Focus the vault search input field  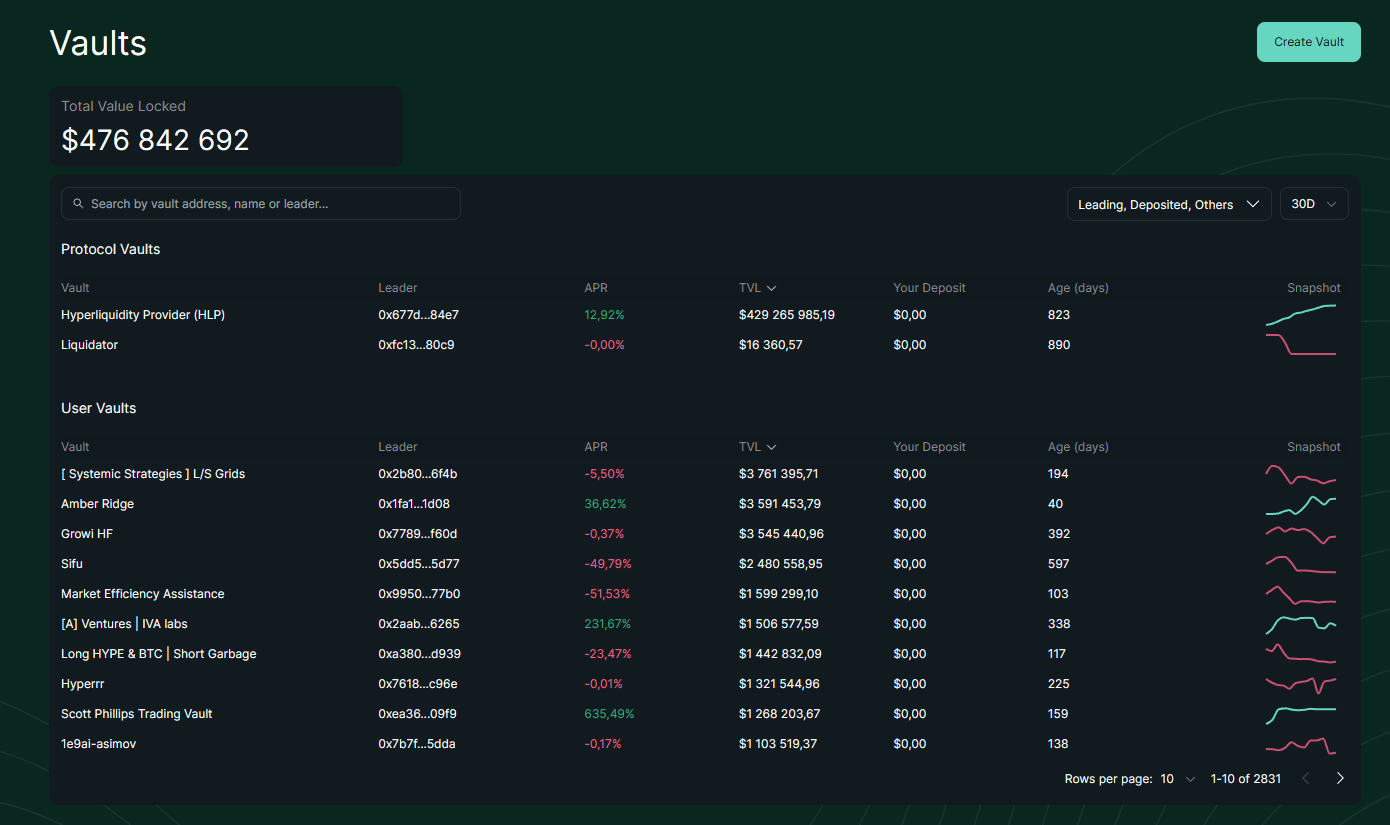point(261,204)
